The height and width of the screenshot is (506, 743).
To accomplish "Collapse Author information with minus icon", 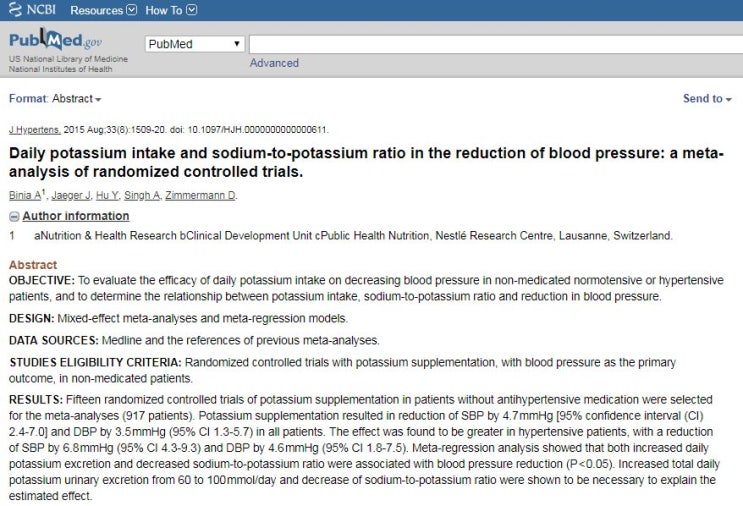I will 14,217.
